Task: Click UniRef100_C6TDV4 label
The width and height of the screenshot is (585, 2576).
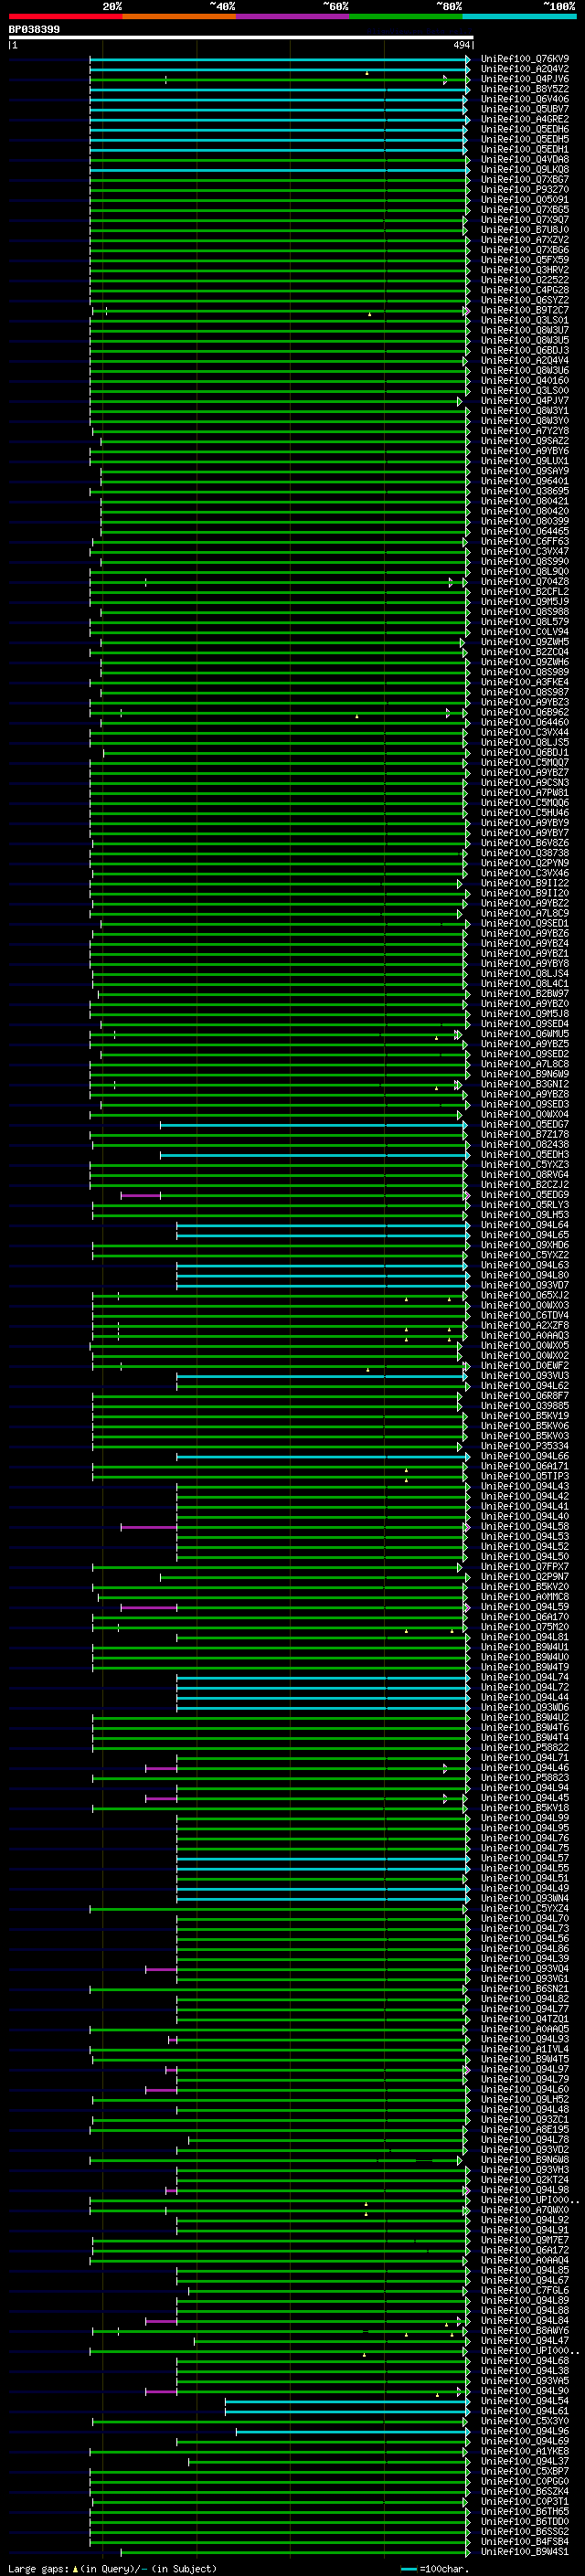Action: pyautogui.click(x=525, y=1315)
